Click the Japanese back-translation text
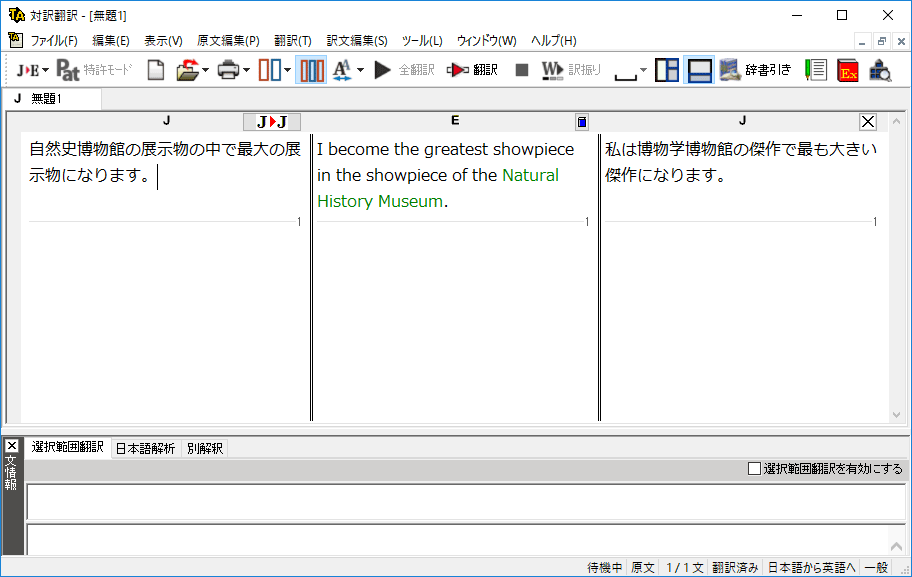Image resolution: width=912 pixels, height=577 pixels. (740, 162)
